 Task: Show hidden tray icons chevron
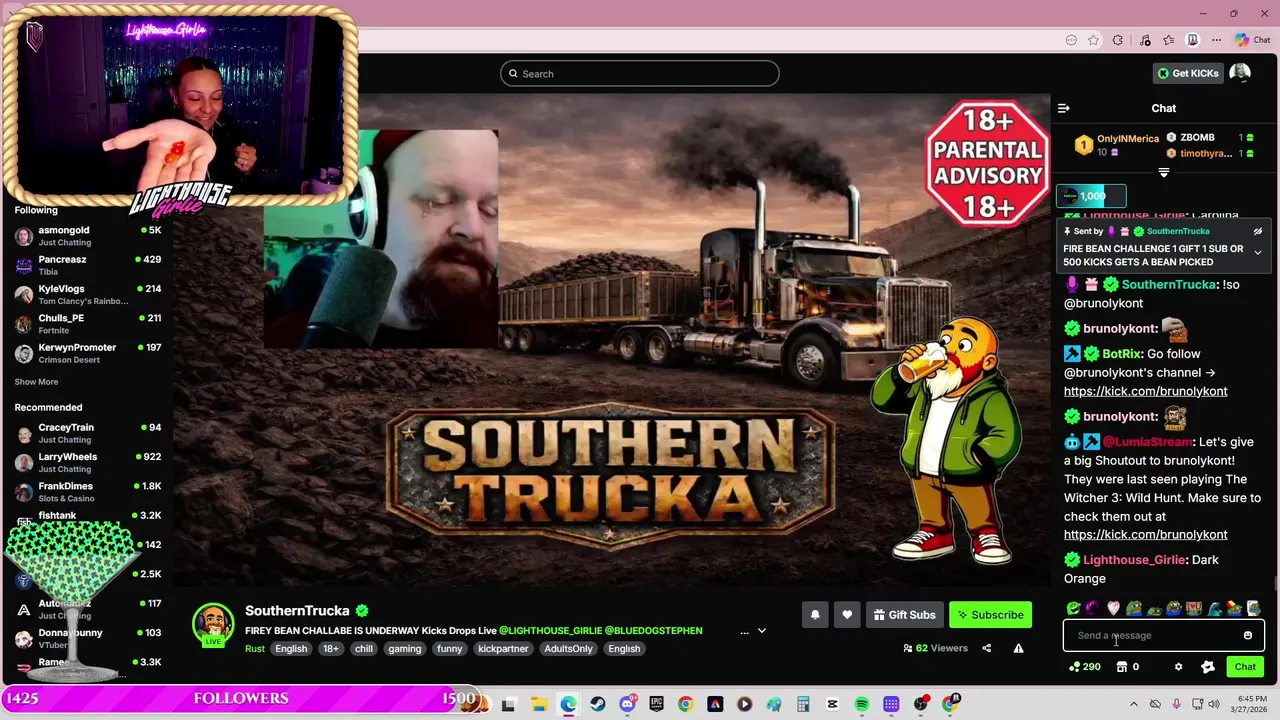(x=1134, y=705)
